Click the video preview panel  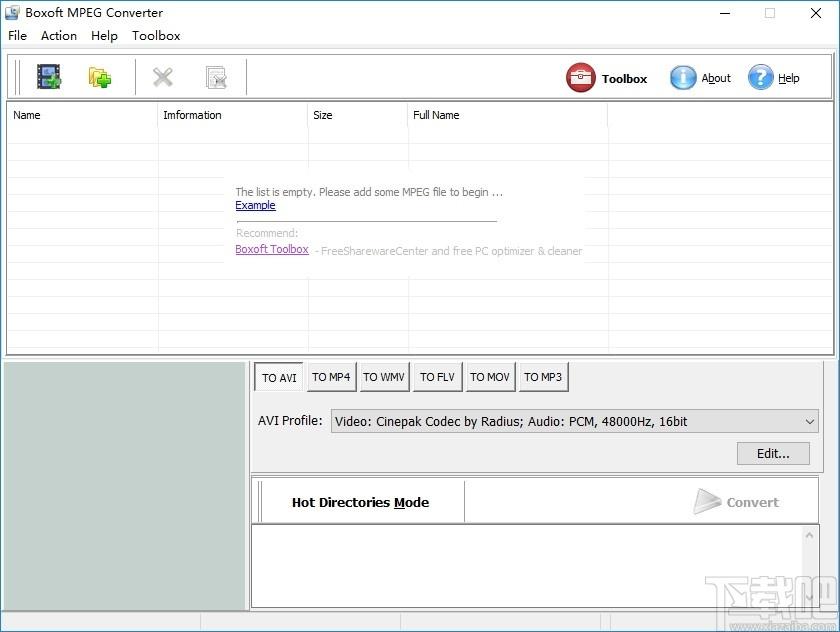pos(124,486)
